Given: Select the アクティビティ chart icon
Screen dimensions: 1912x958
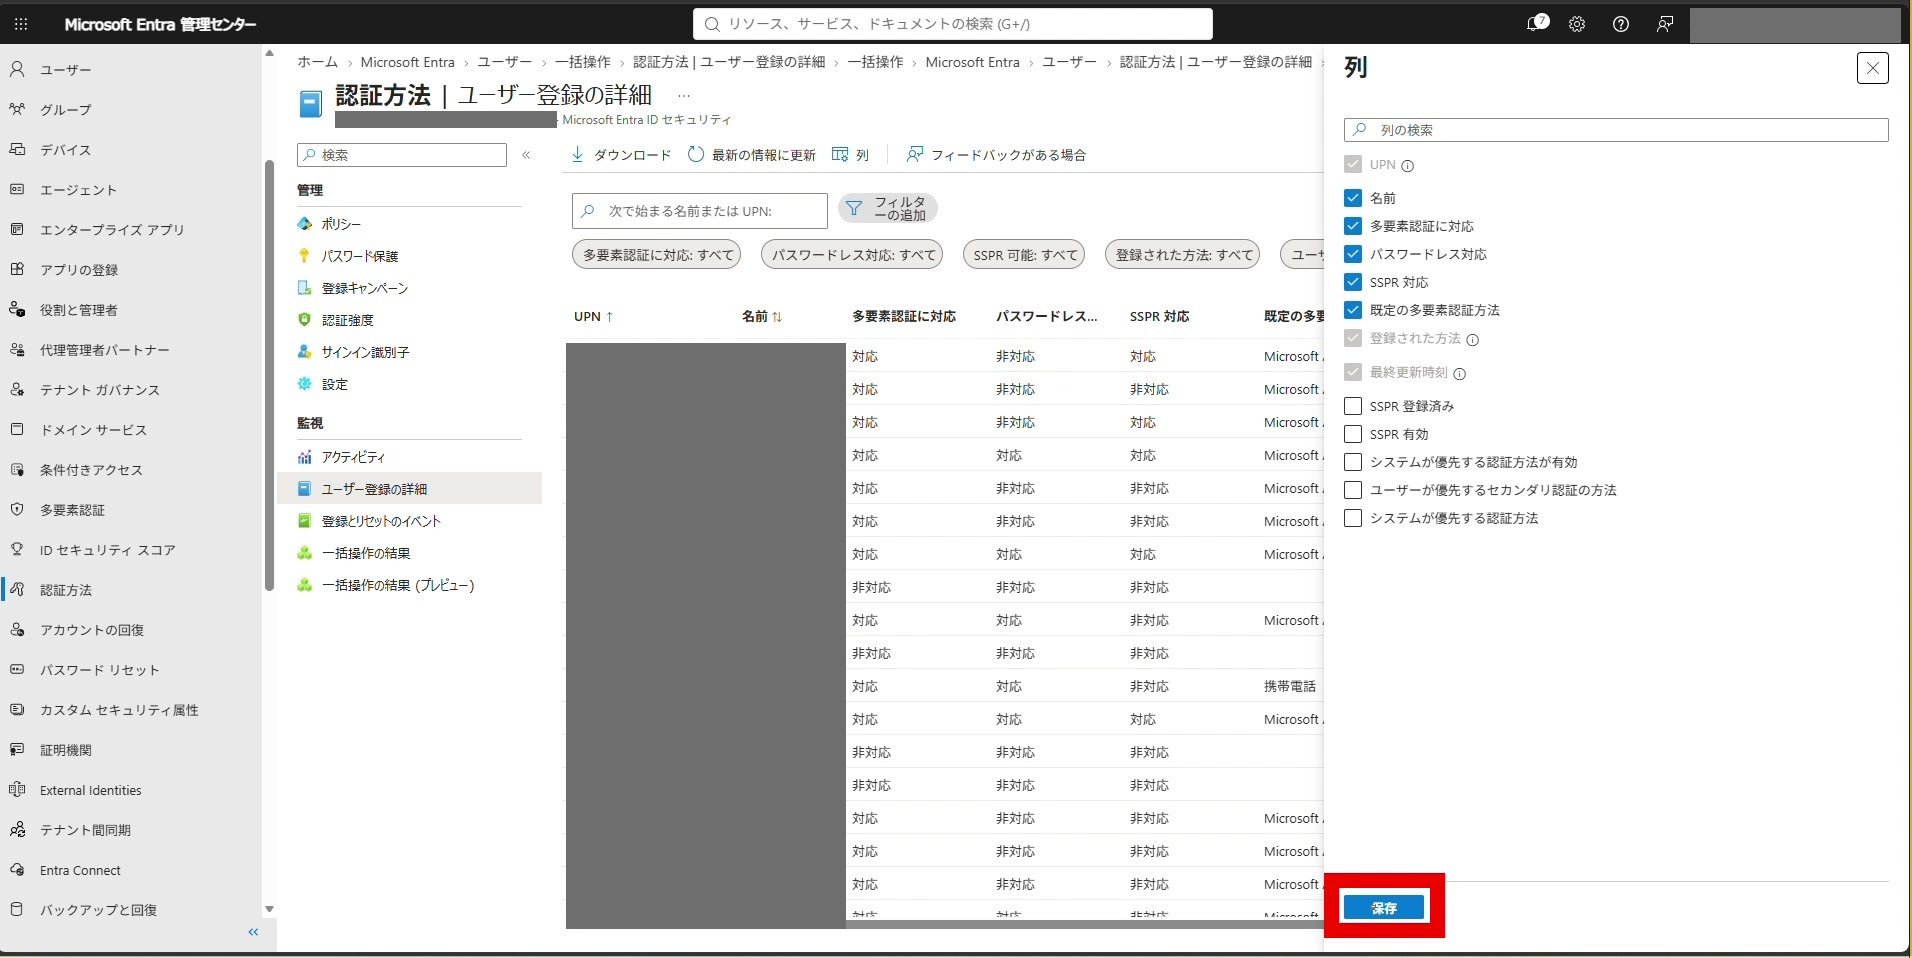Looking at the screenshot, I should click(x=305, y=457).
